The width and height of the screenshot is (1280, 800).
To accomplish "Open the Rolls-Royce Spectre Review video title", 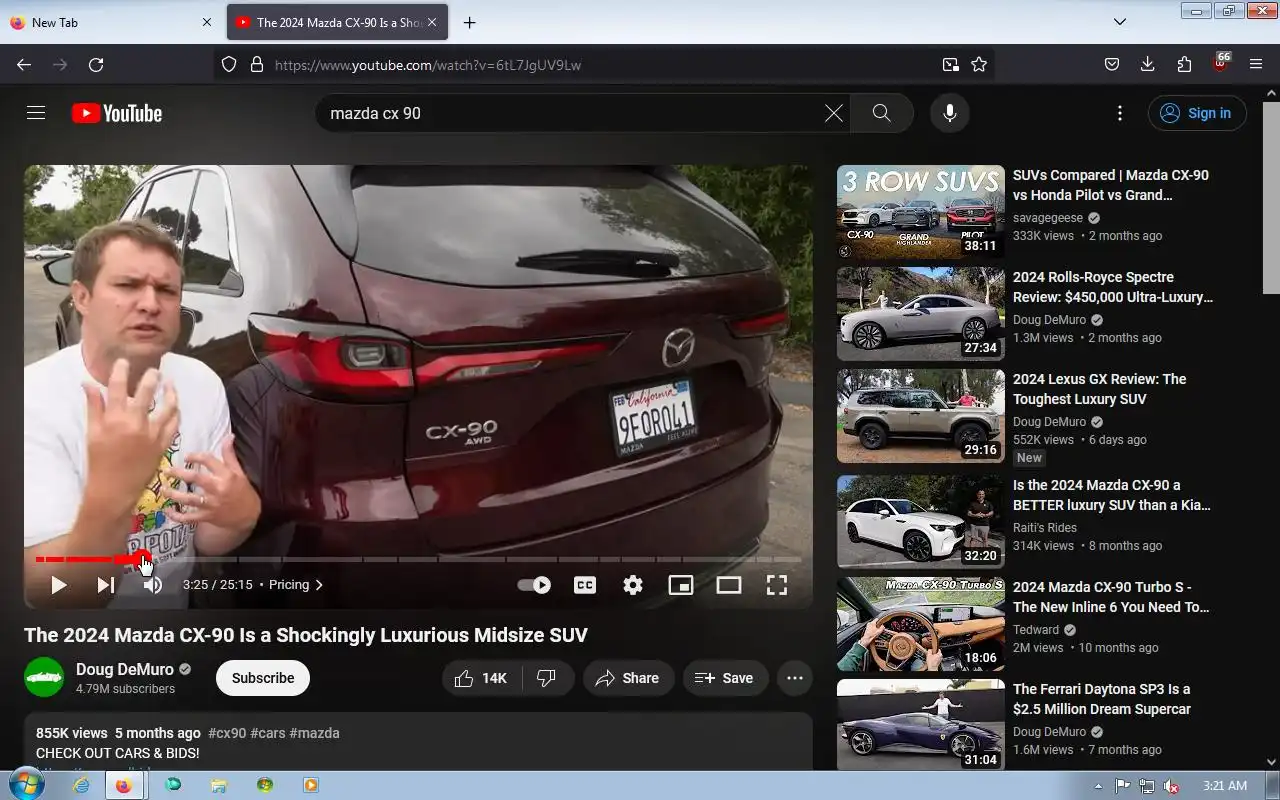I will pos(1113,287).
